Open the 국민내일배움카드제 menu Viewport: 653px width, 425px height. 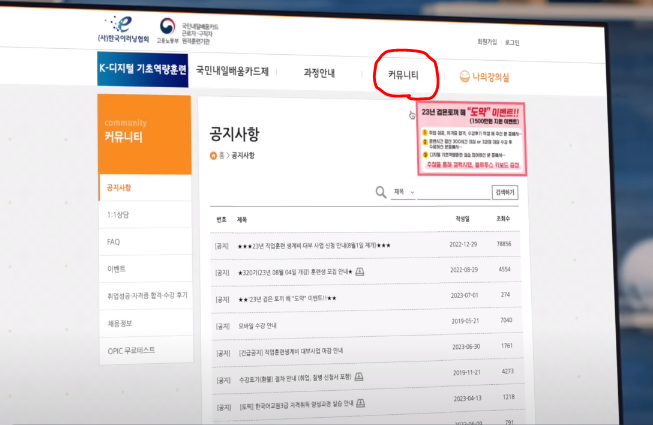click(232, 71)
